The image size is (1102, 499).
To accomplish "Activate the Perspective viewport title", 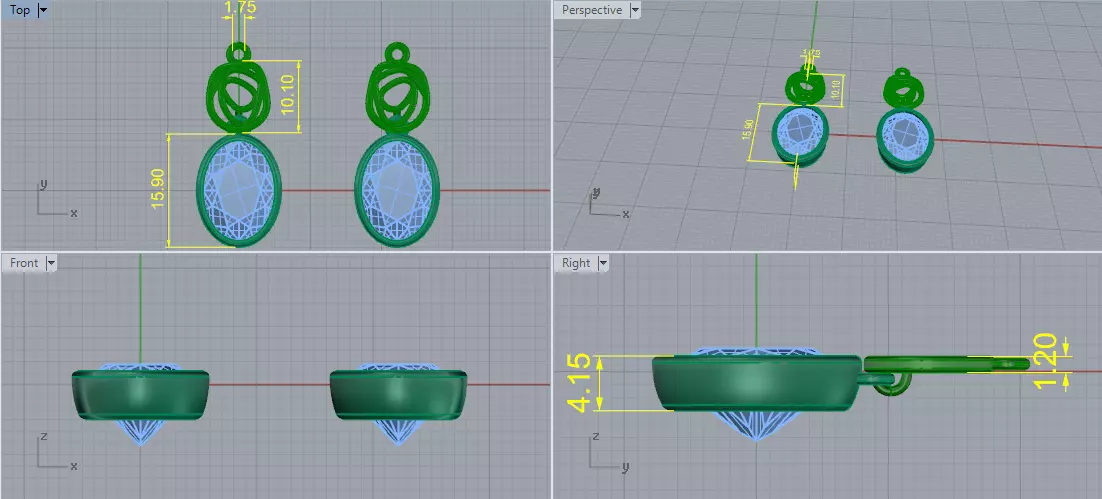I will (592, 10).
